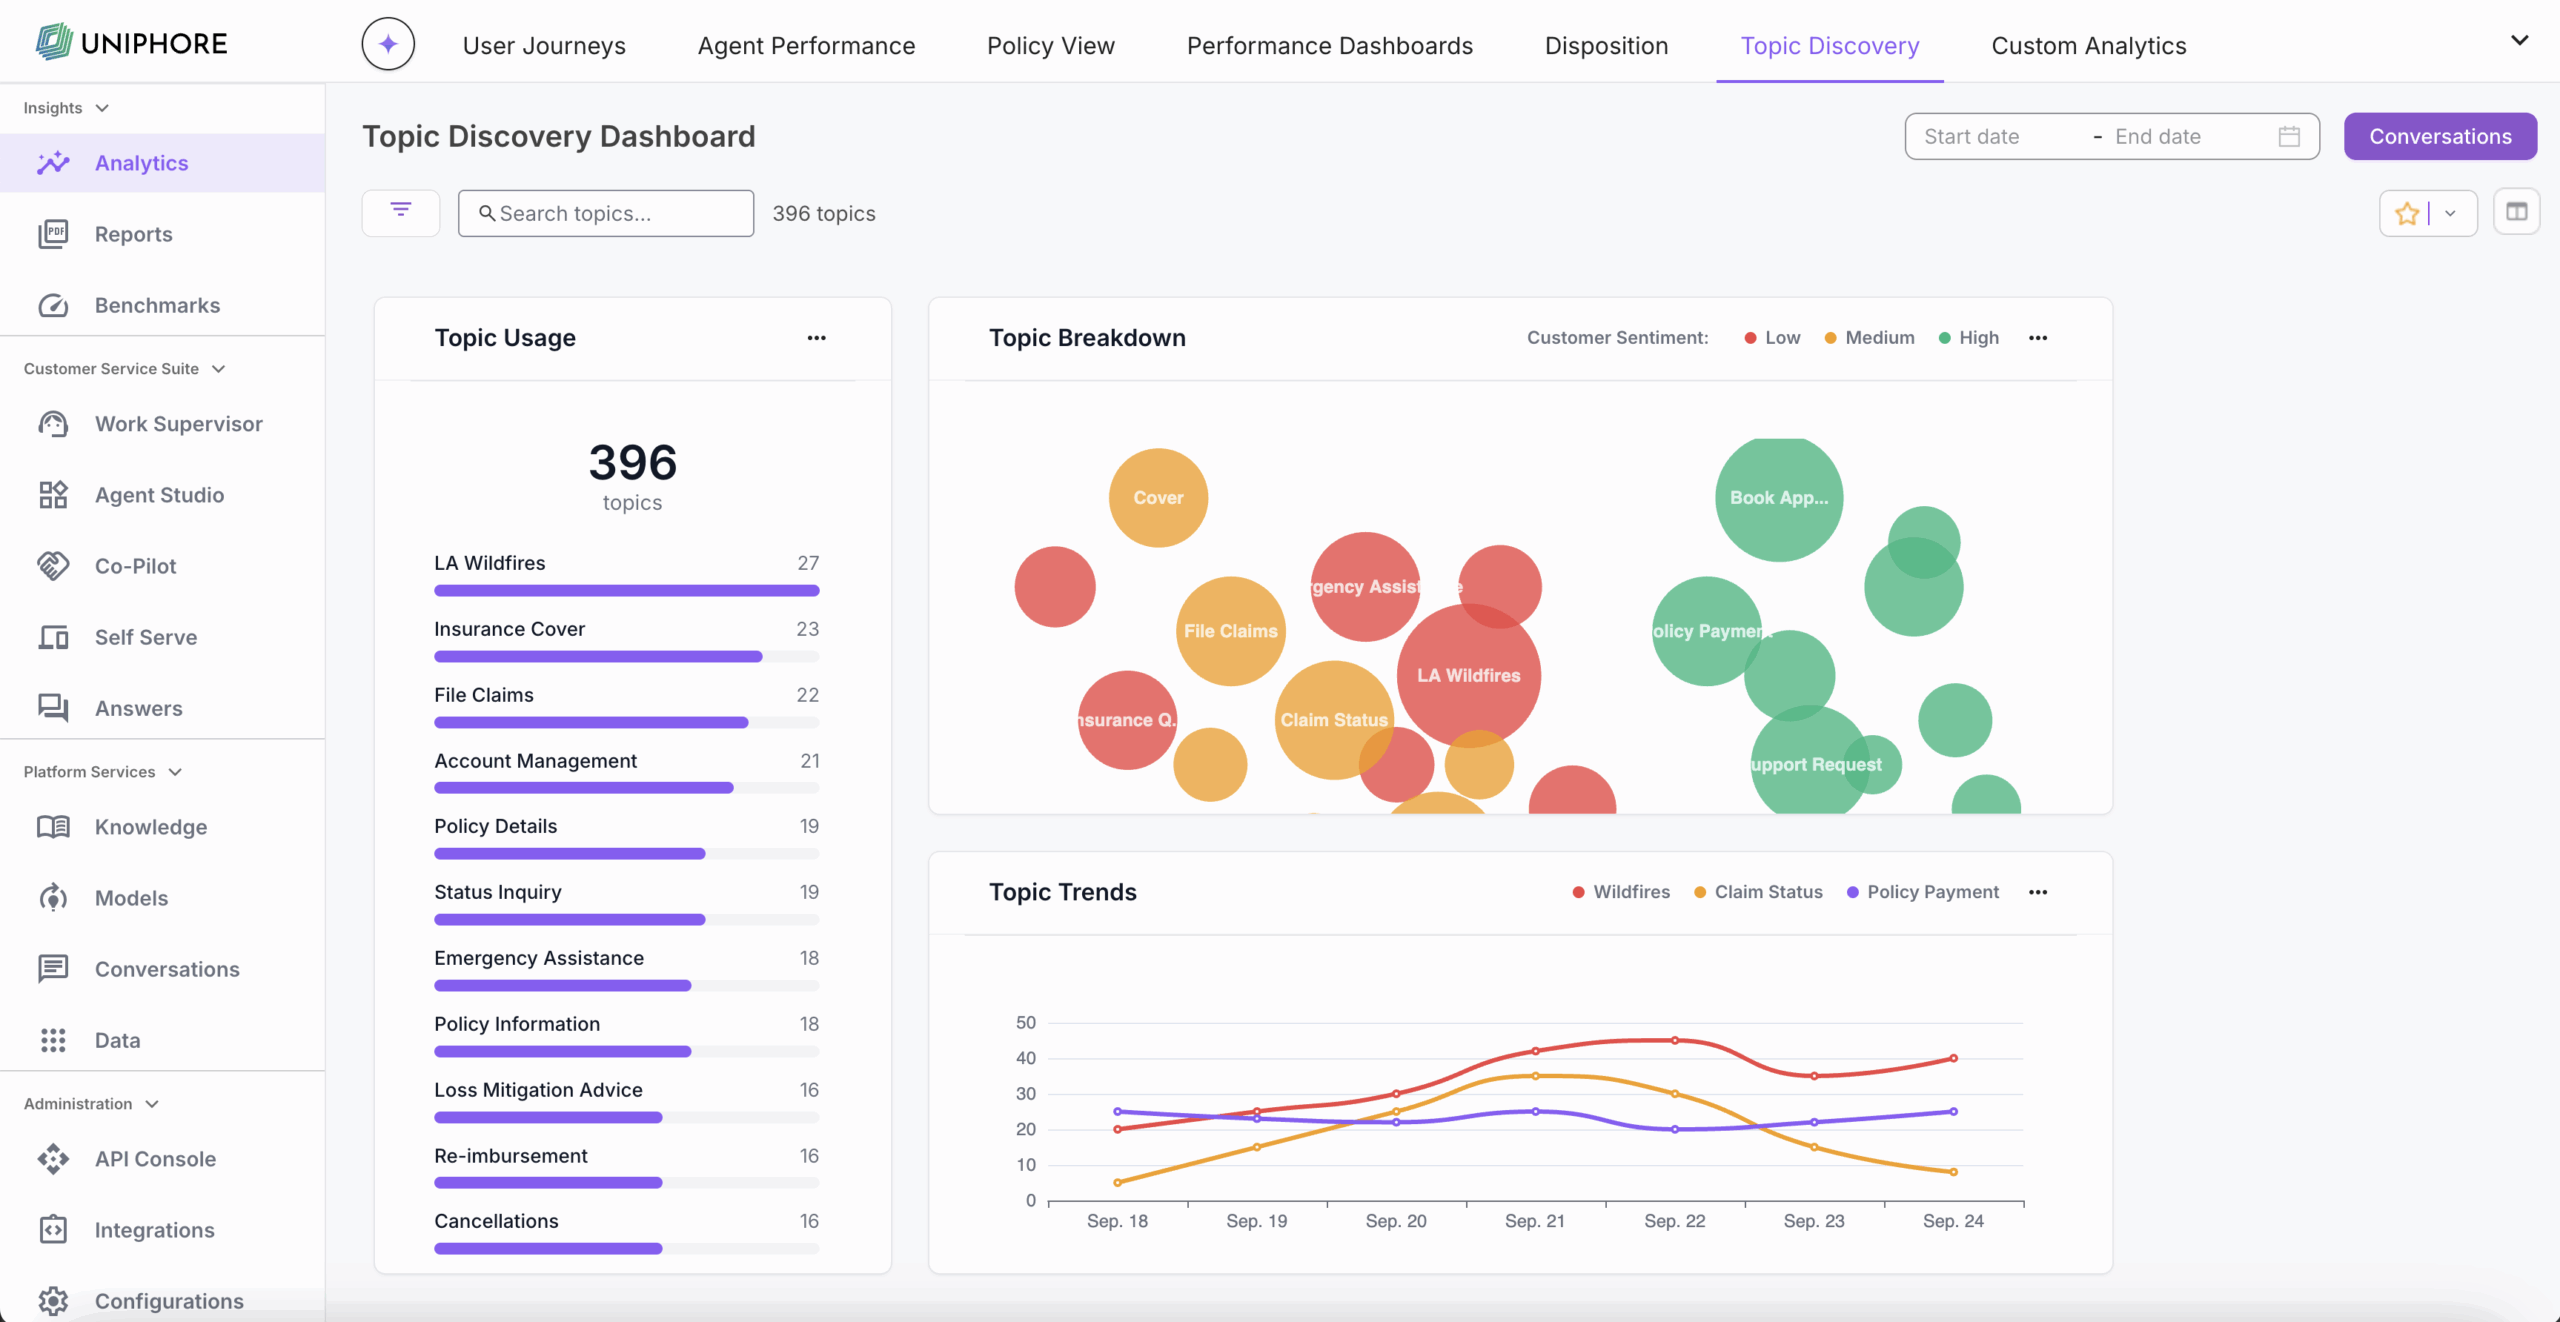
Task: Go to Co-Pilot in sidebar
Action: (x=135, y=566)
